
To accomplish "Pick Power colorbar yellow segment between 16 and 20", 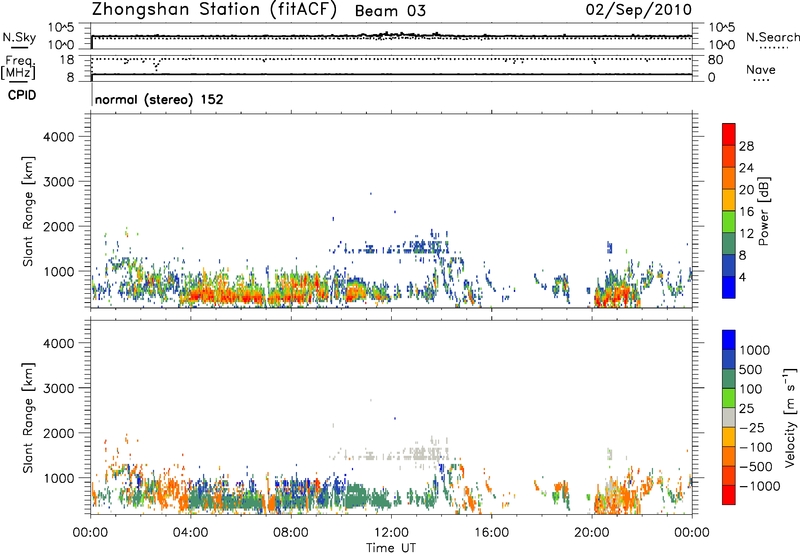I will pyautogui.click(x=729, y=199).
